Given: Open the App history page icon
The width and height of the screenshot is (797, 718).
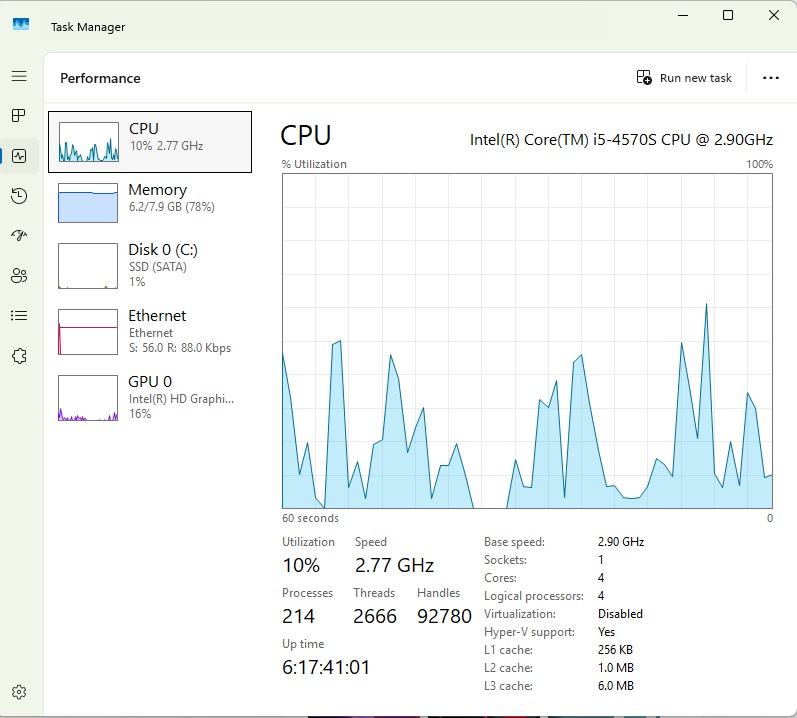Looking at the screenshot, I should (x=19, y=196).
